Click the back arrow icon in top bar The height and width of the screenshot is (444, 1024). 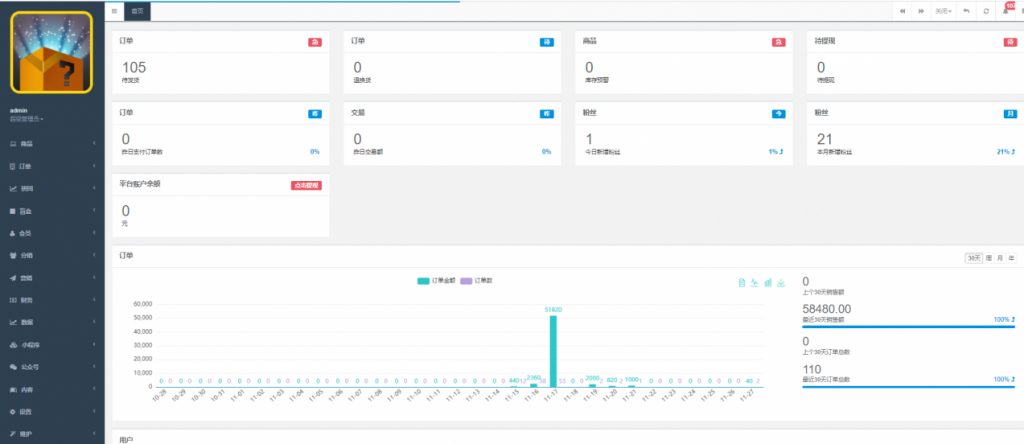click(967, 11)
